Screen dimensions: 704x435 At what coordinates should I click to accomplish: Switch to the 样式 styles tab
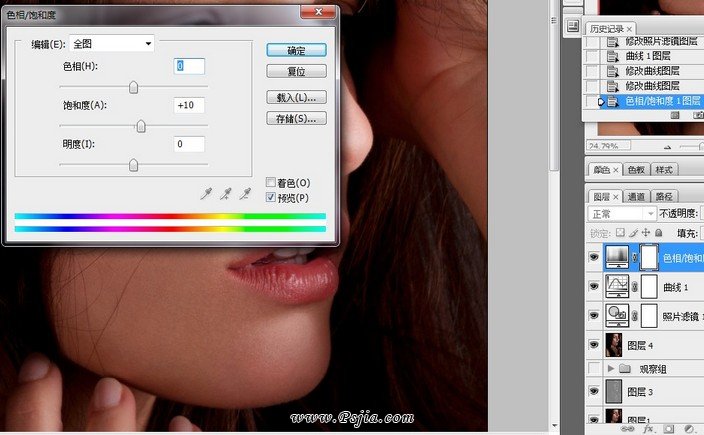tap(664, 170)
